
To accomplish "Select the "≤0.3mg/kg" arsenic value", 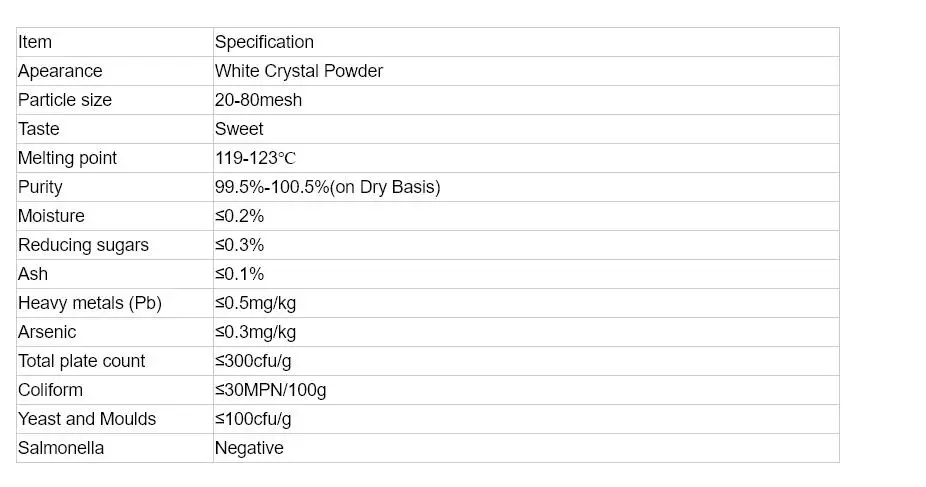I will [x=255, y=332].
